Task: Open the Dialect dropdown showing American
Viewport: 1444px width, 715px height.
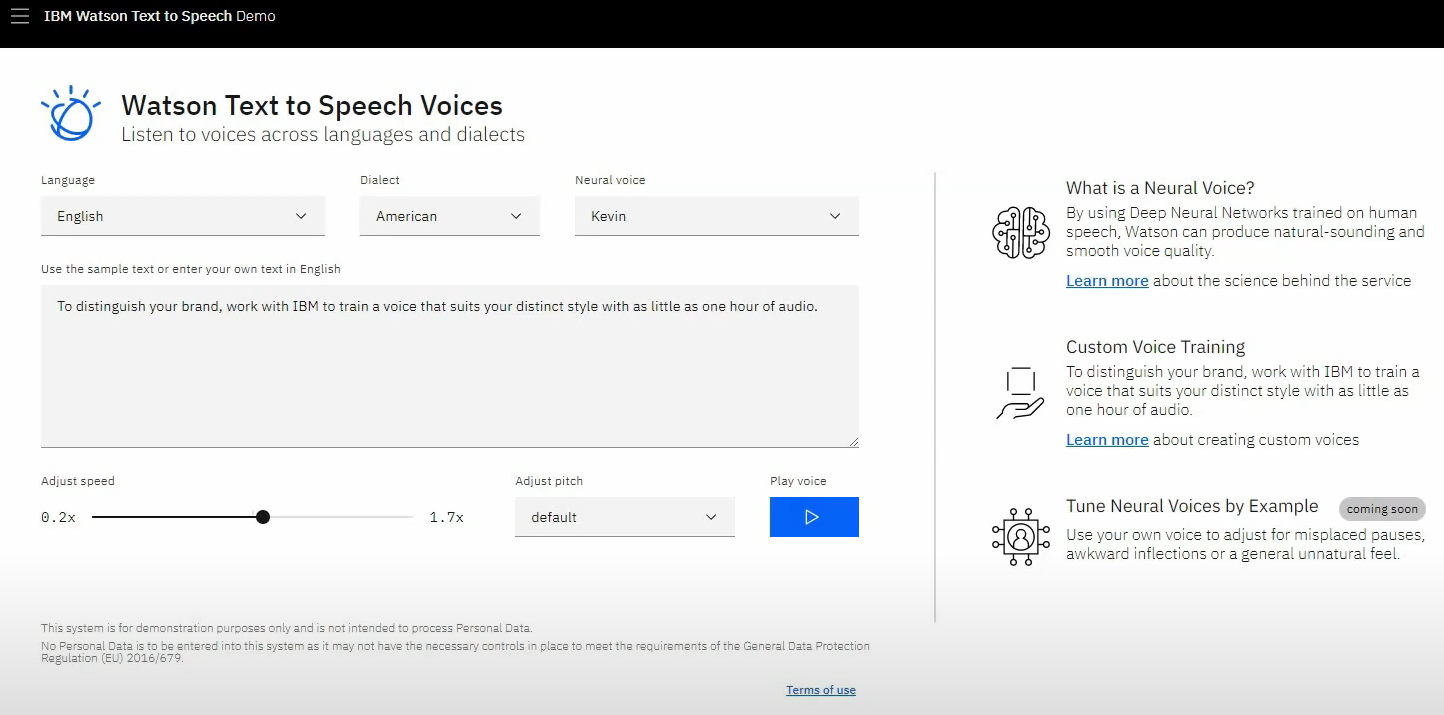Action: (450, 216)
